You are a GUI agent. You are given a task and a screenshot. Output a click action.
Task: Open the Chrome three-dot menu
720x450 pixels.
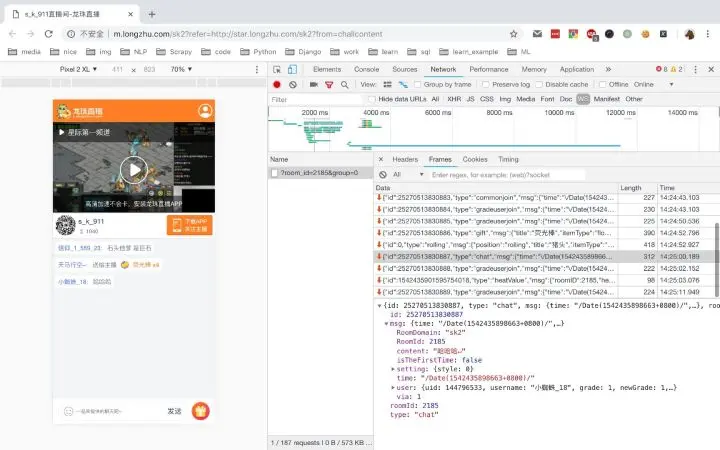click(708, 34)
